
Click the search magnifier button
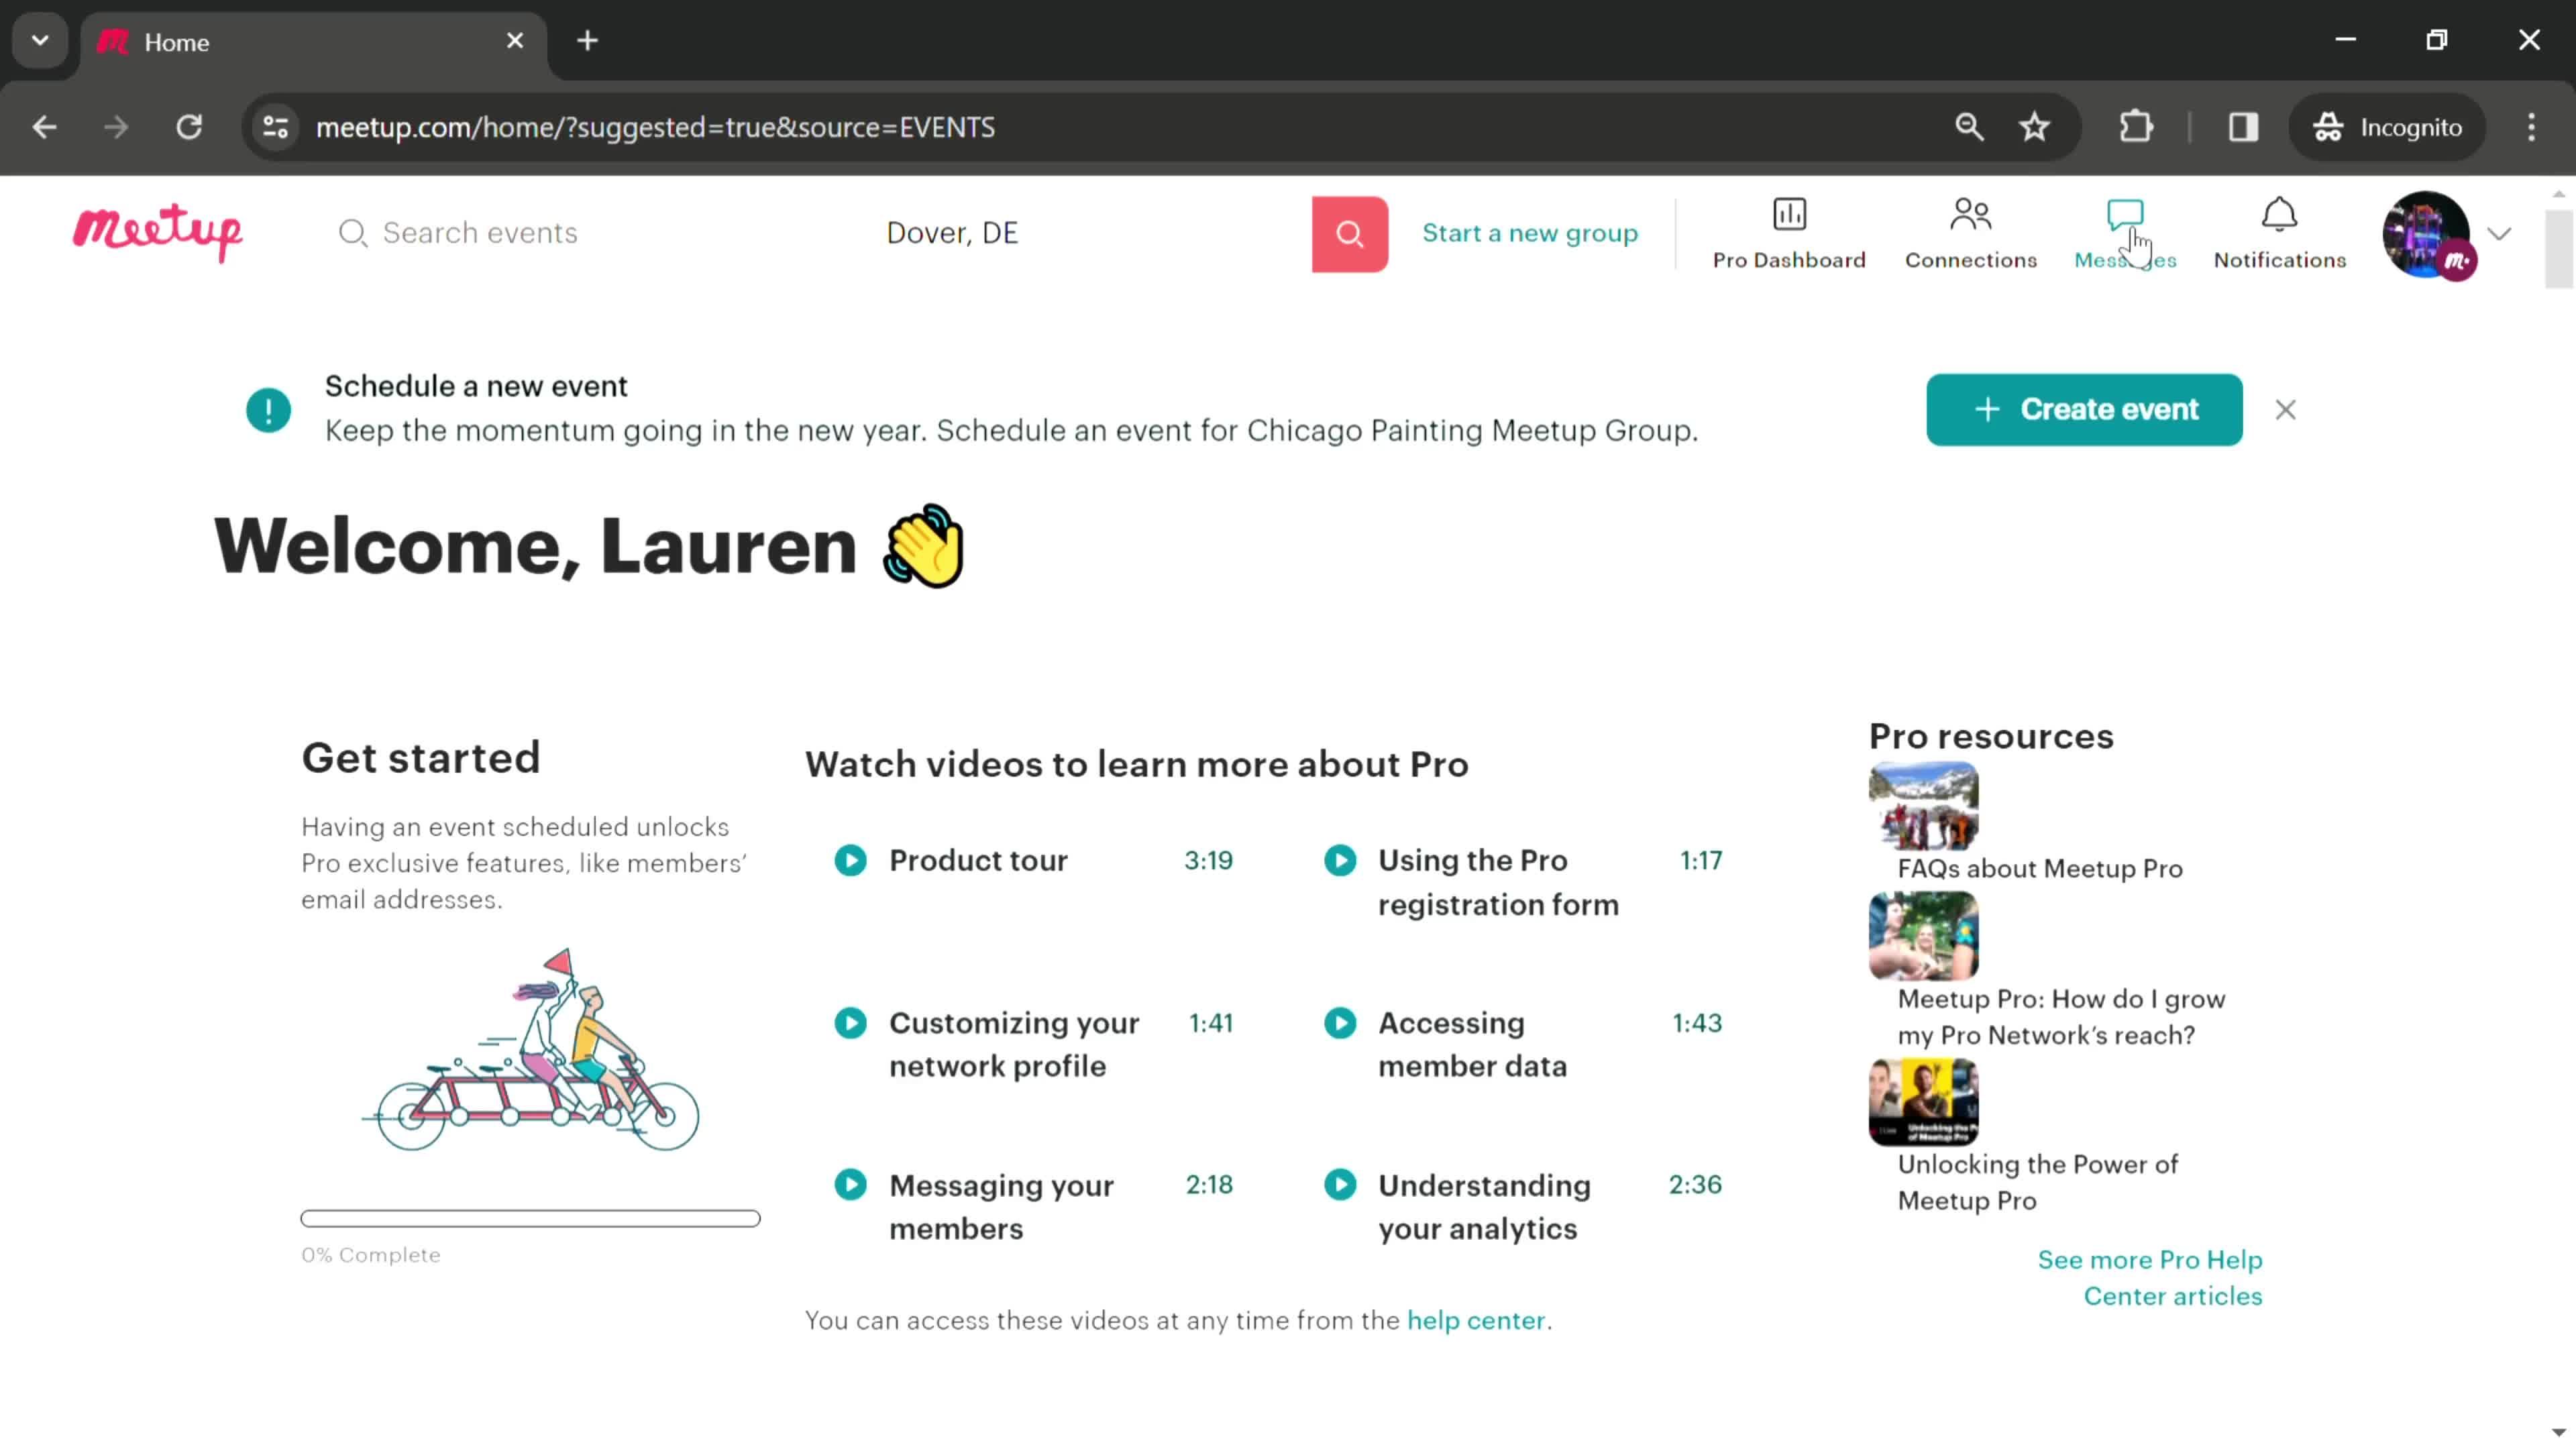1350,231
